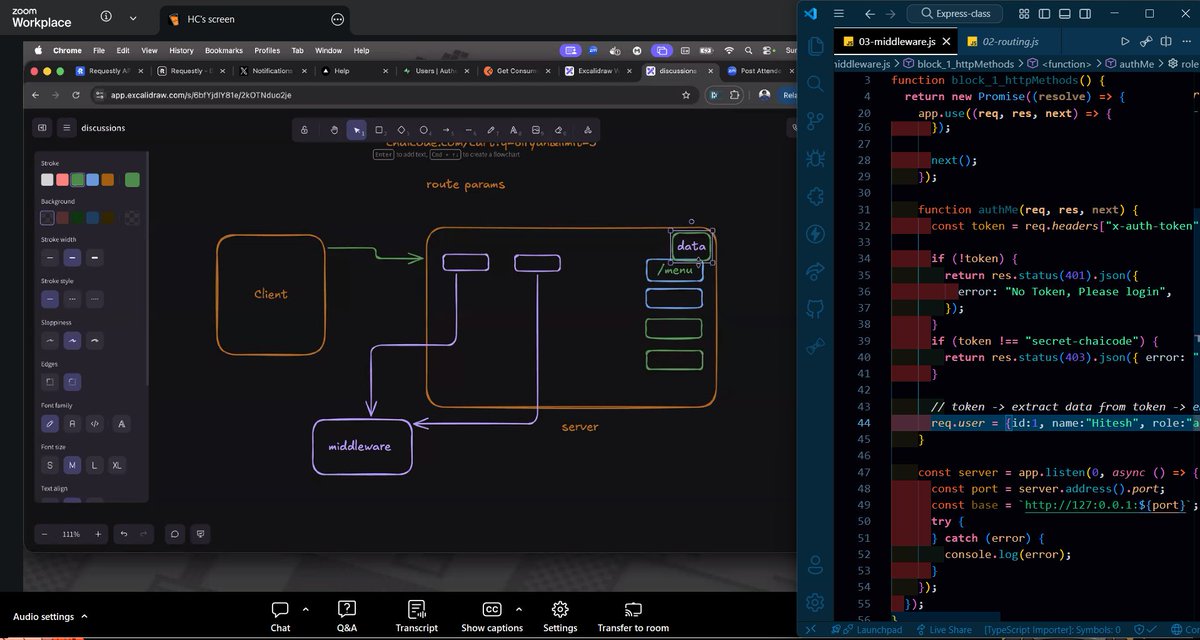Open the HC's screen options menu

tap(338, 19)
